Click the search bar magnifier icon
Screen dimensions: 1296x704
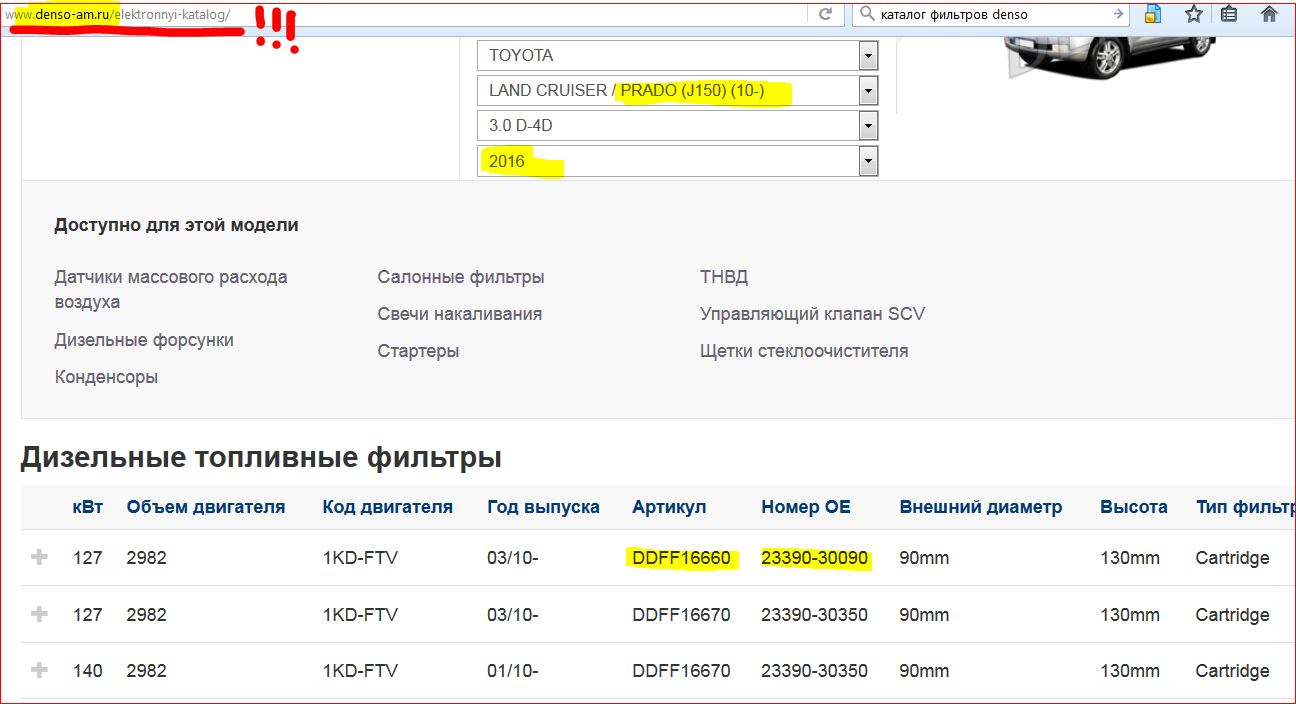(x=867, y=14)
